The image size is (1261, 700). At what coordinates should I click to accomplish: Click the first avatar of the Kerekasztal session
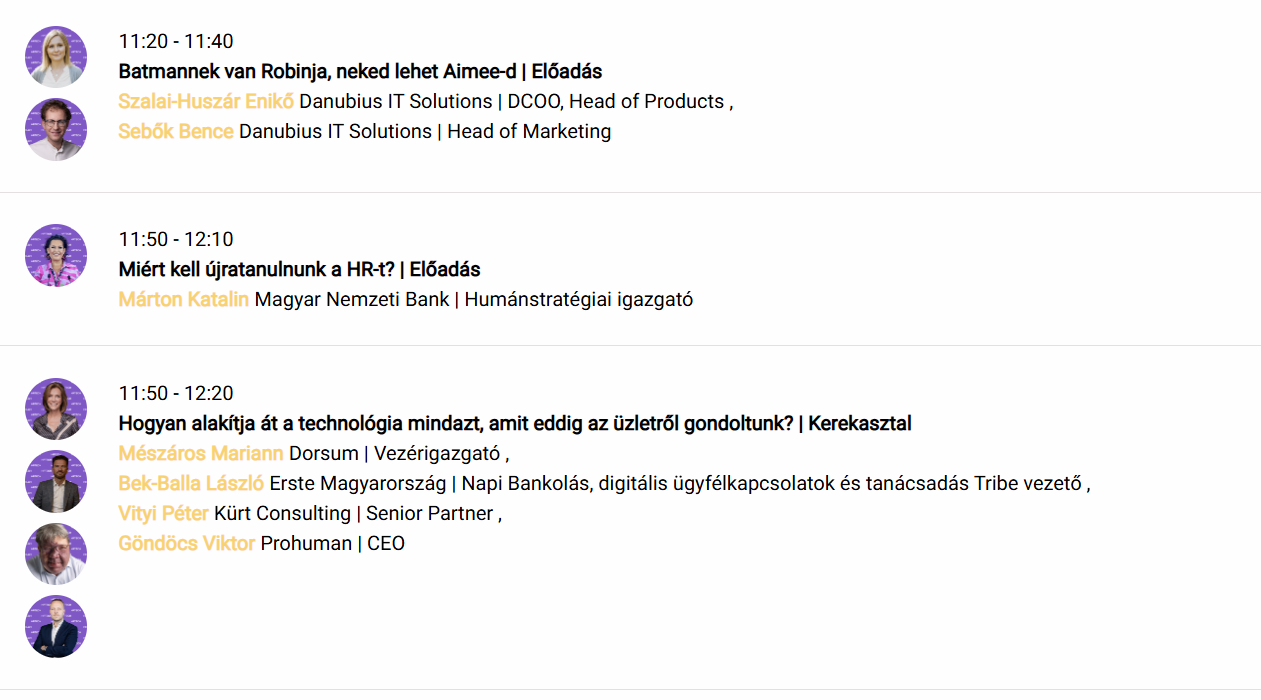point(56,409)
